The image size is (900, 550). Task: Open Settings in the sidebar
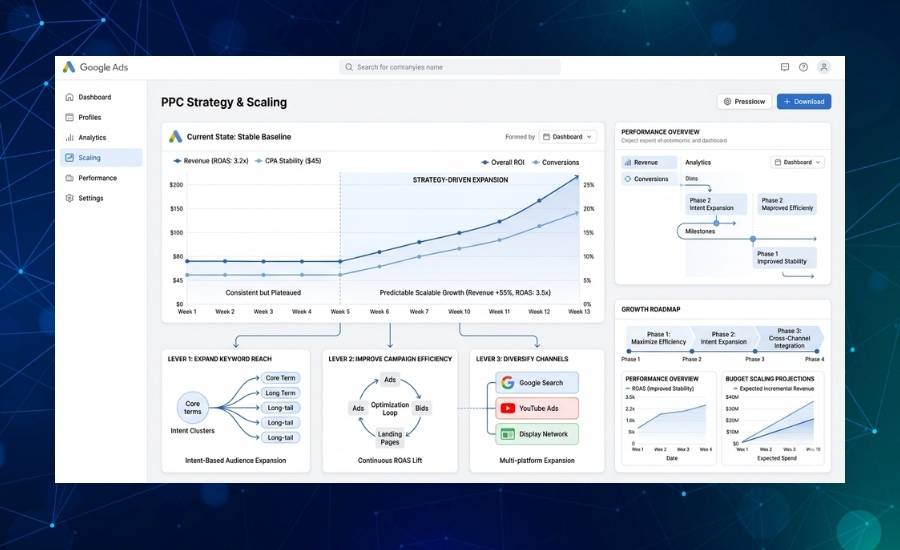(x=101, y=198)
